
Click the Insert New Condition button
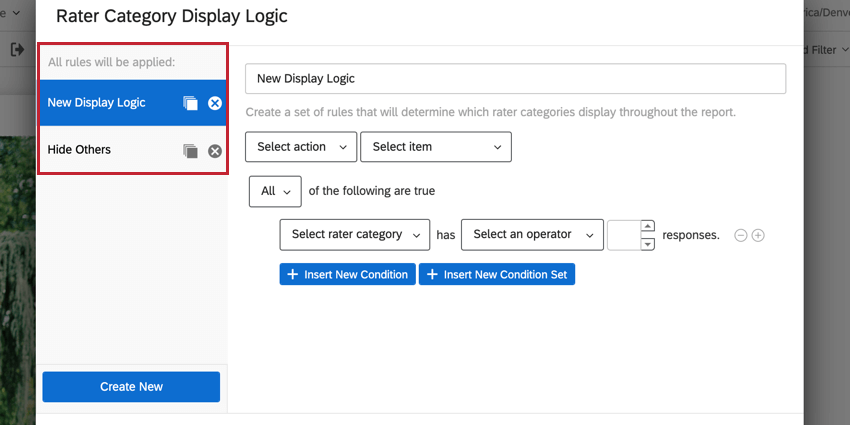coord(347,274)
